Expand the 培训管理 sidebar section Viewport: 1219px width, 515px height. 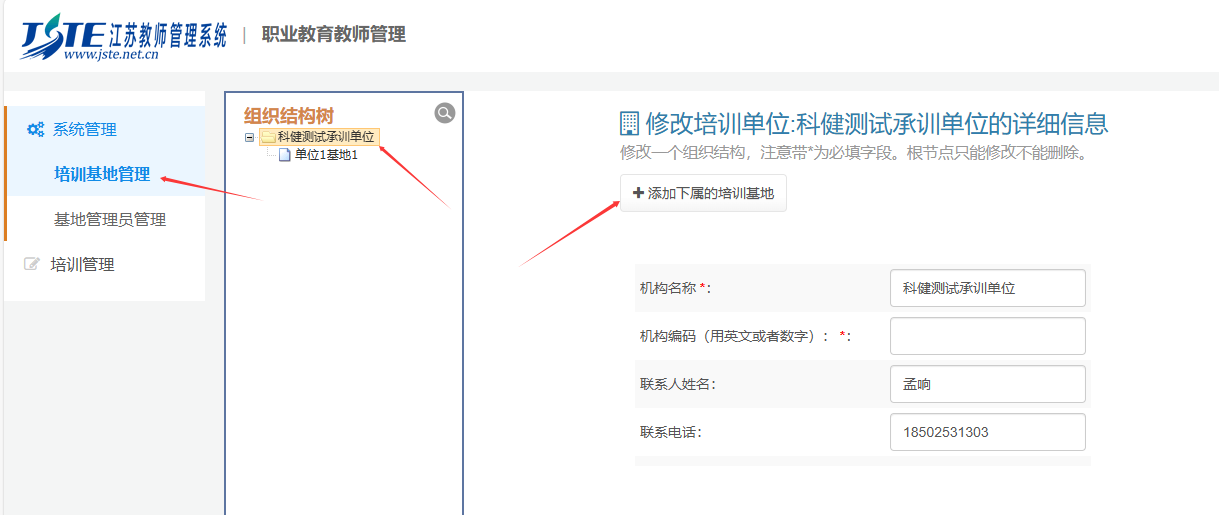[x=83, y=265]
